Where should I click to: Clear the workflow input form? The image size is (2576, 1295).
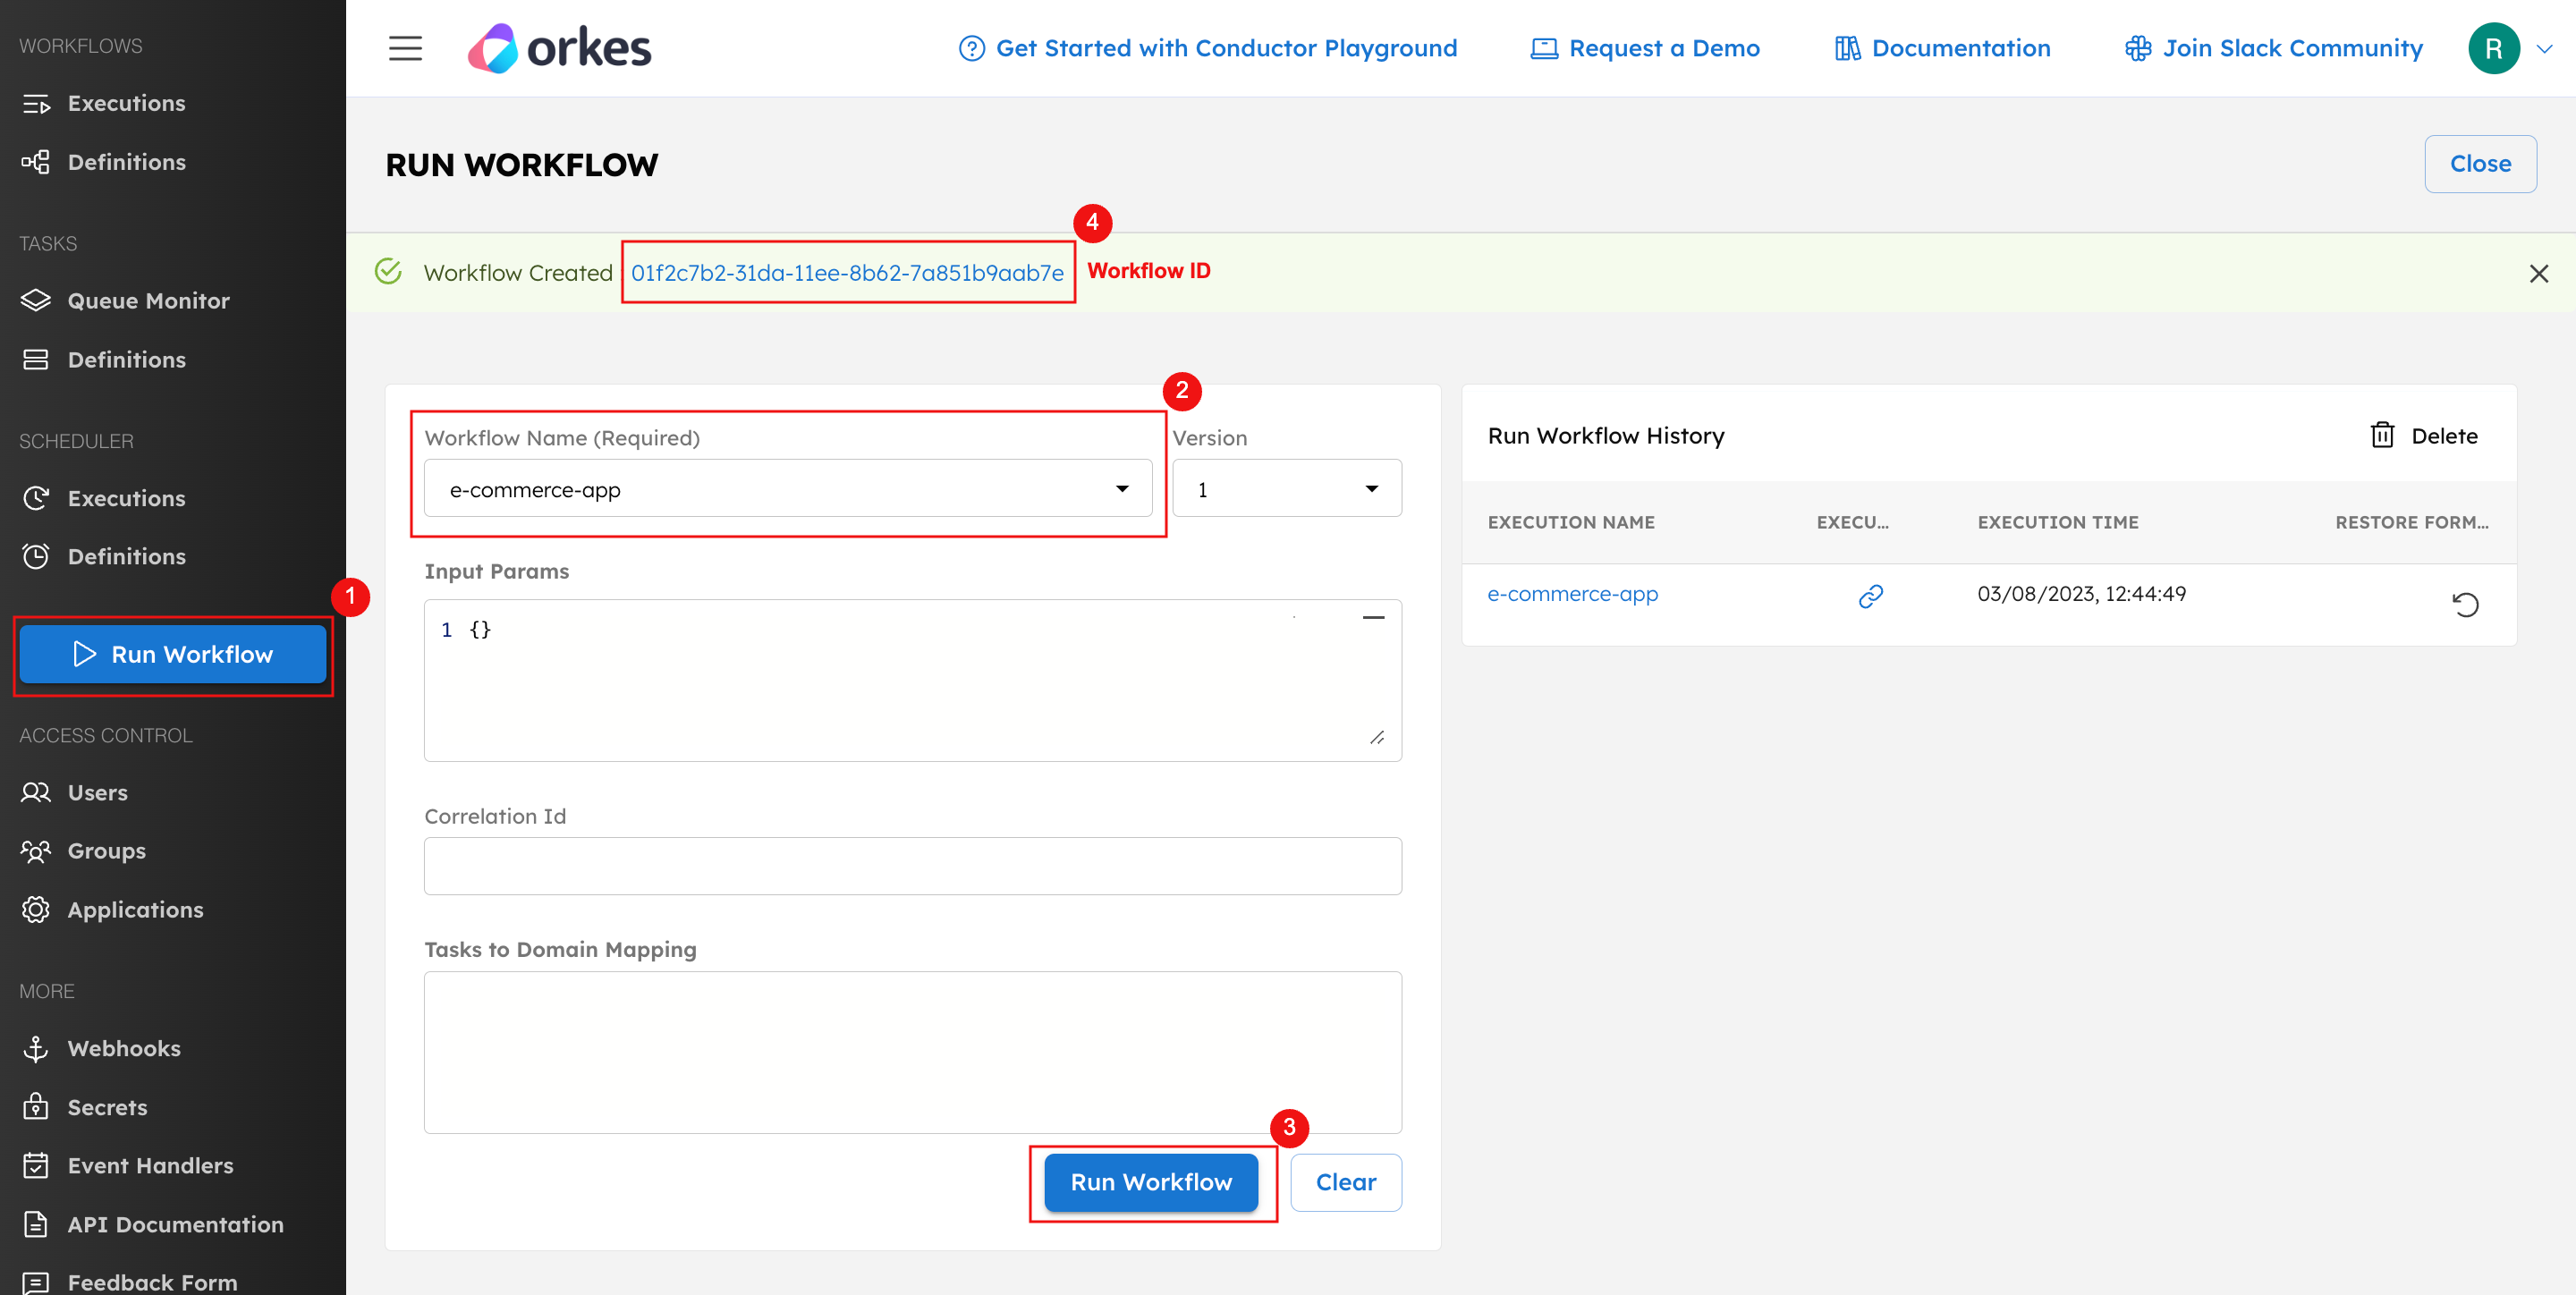click(x=1346, y=1182)
